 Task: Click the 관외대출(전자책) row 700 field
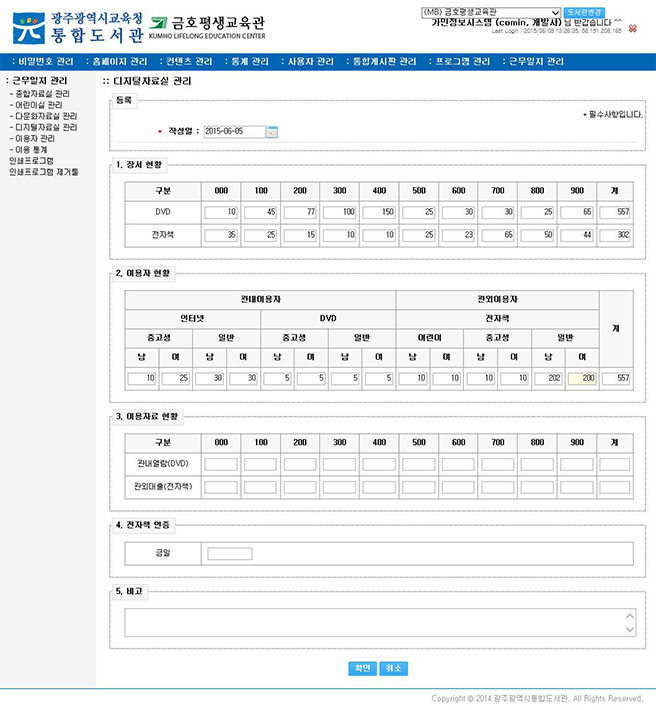coord(498,487)
